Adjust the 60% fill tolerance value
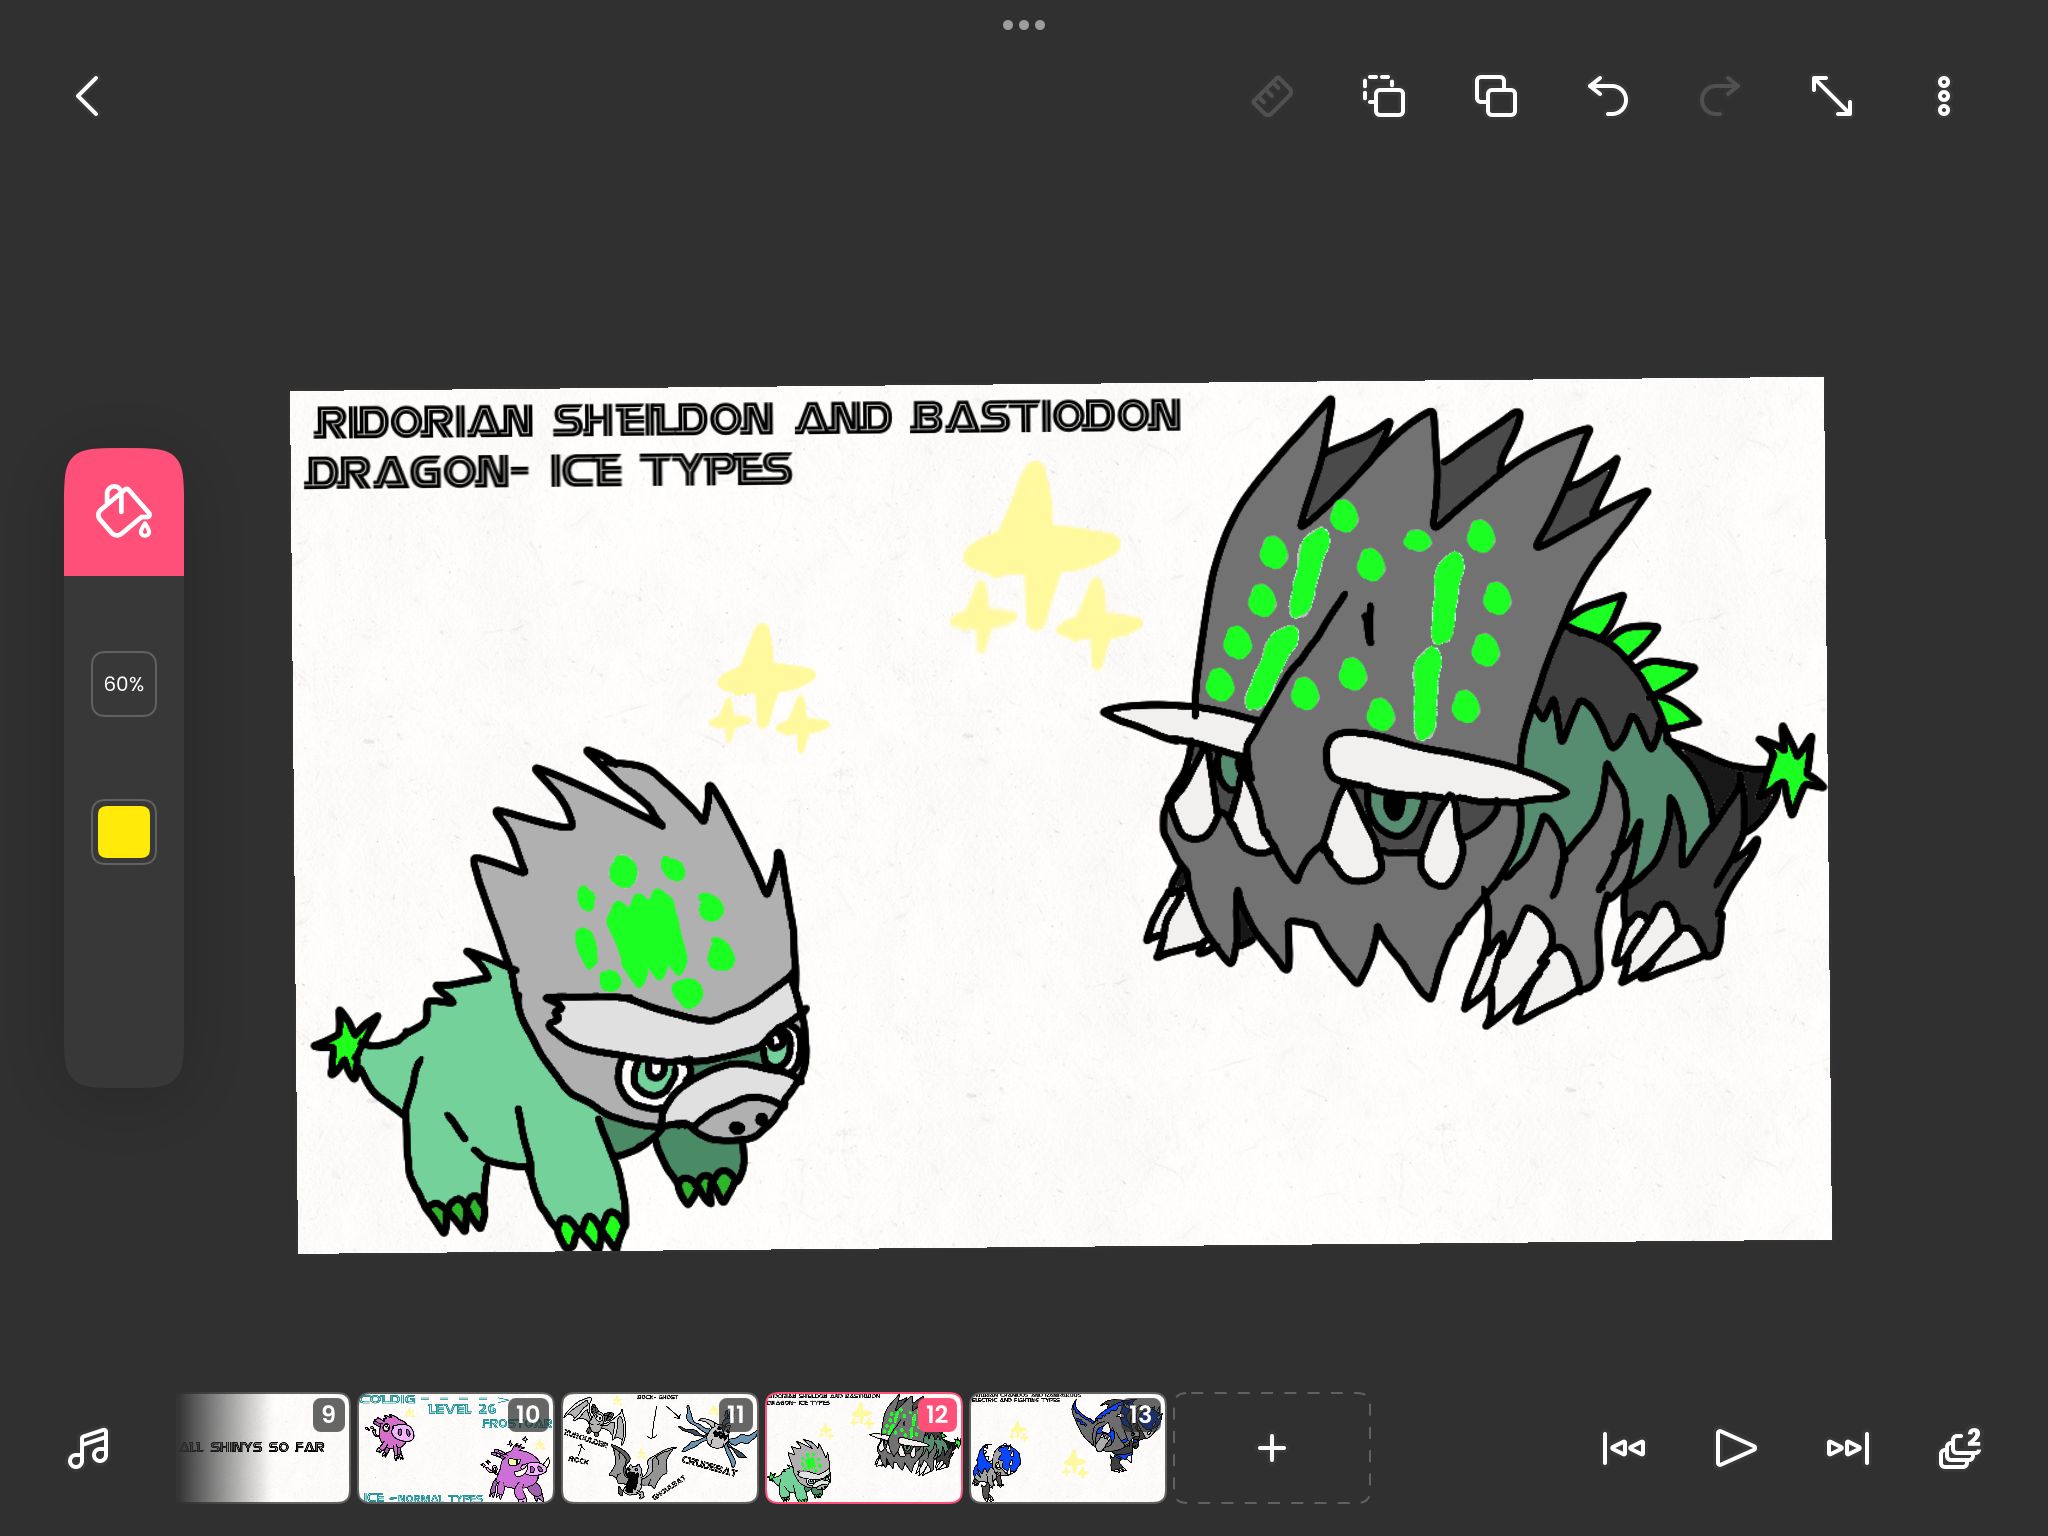This screenshot has width=2048, height=1536. click(124, 684)
